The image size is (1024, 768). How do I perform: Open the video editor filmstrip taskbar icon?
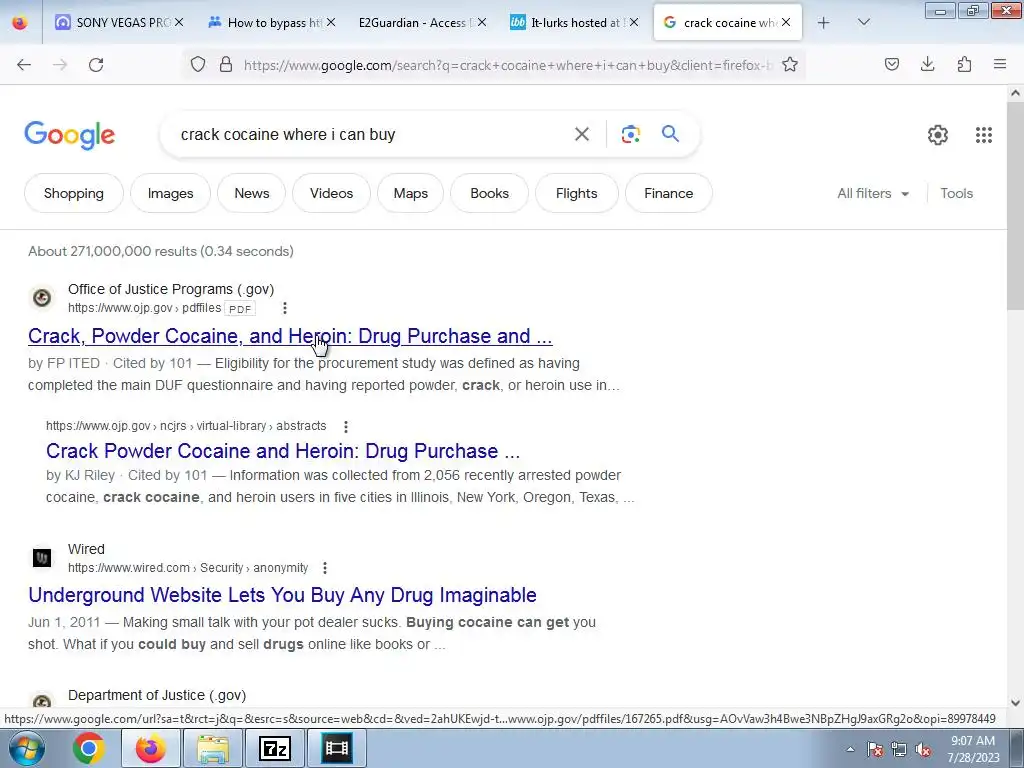(337, 748)
